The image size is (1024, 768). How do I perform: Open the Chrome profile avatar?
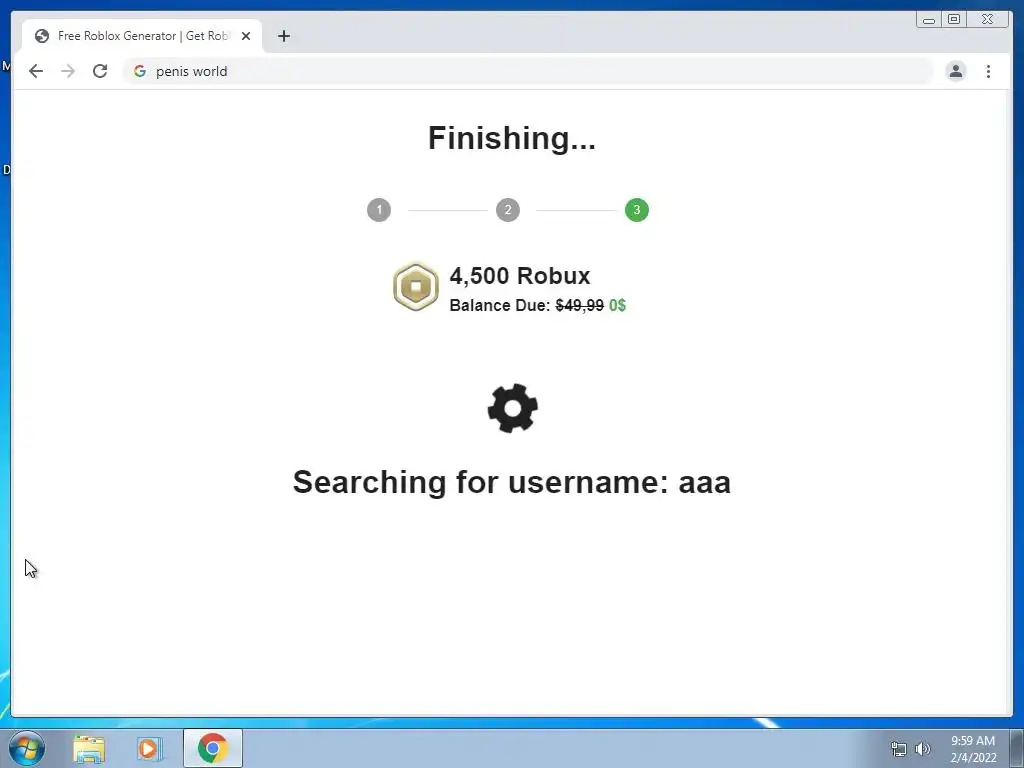click(955, 71)
